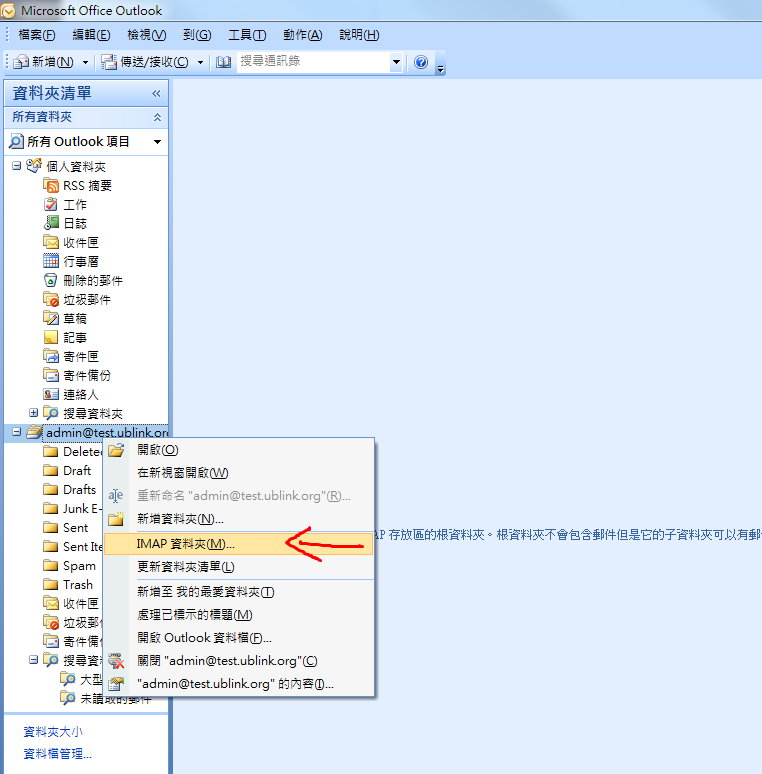The image size is (762, 774).
Task: Open the 行事曆 calendar folder
Action: (80, 261)
